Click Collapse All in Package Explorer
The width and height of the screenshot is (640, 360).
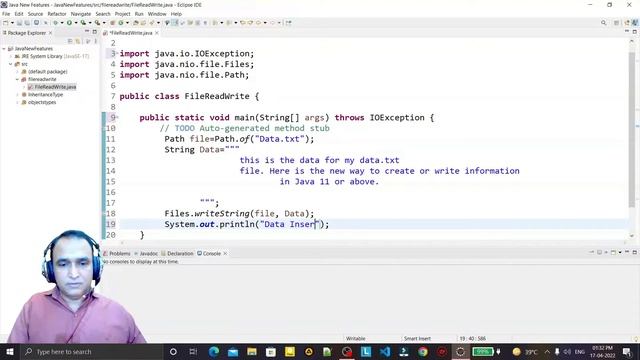[x=70, y=41]
